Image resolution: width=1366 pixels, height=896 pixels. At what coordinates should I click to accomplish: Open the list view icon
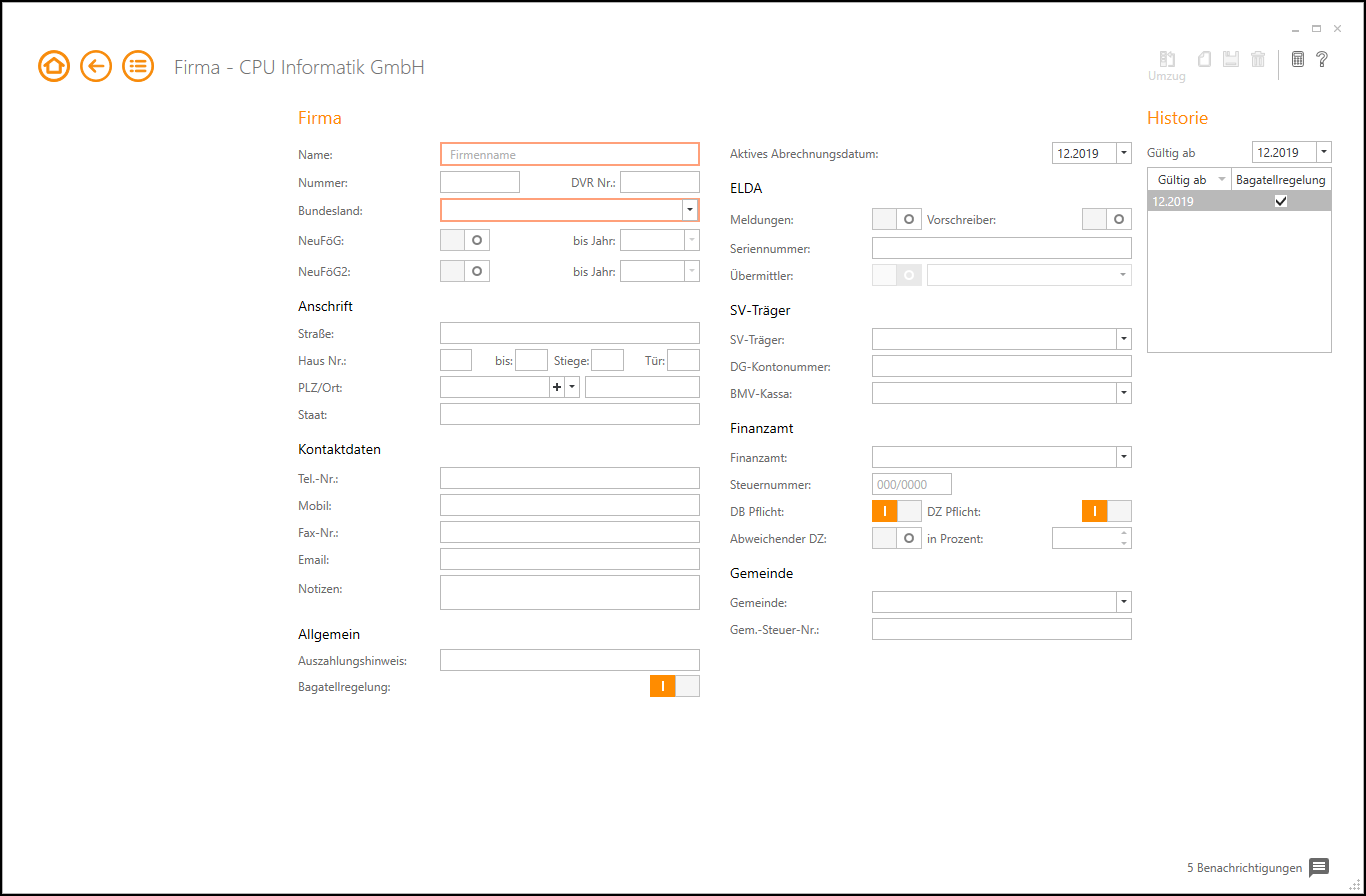click(x=138, y=67)
